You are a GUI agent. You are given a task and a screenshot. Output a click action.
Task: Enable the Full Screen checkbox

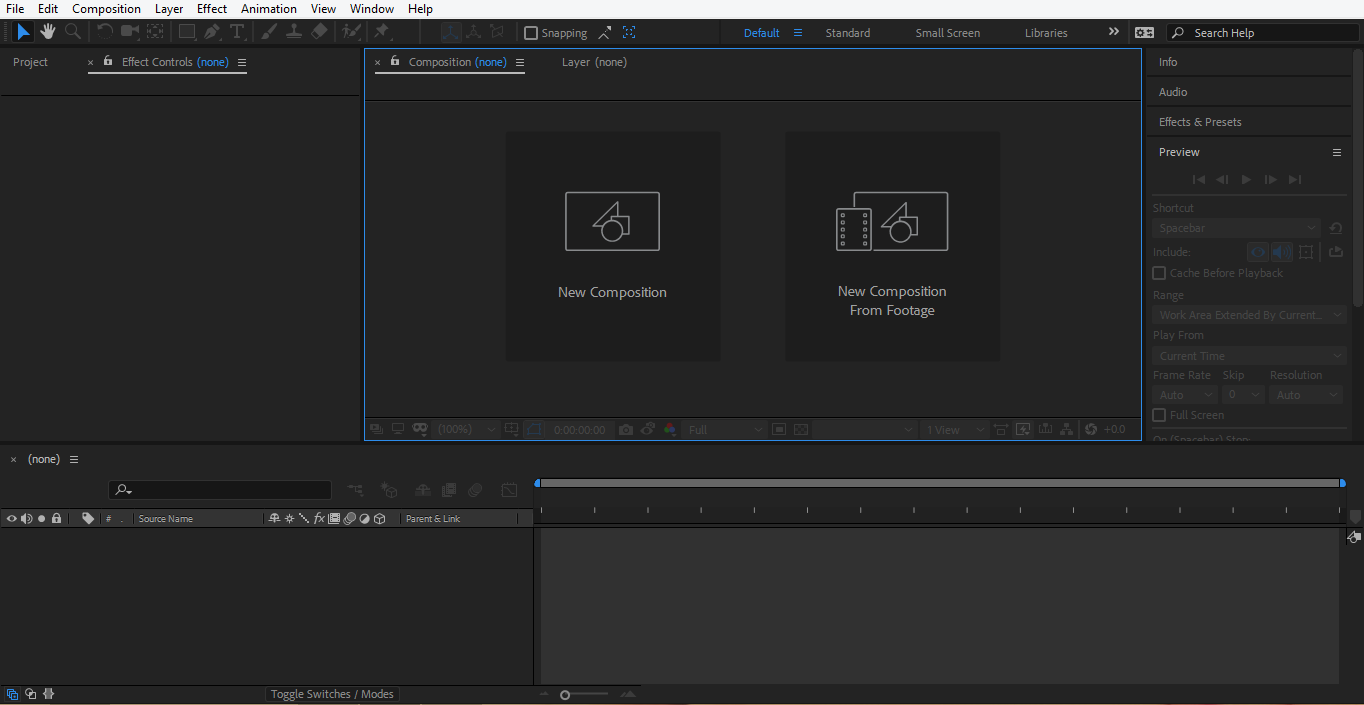click(x=1160, y=415)
